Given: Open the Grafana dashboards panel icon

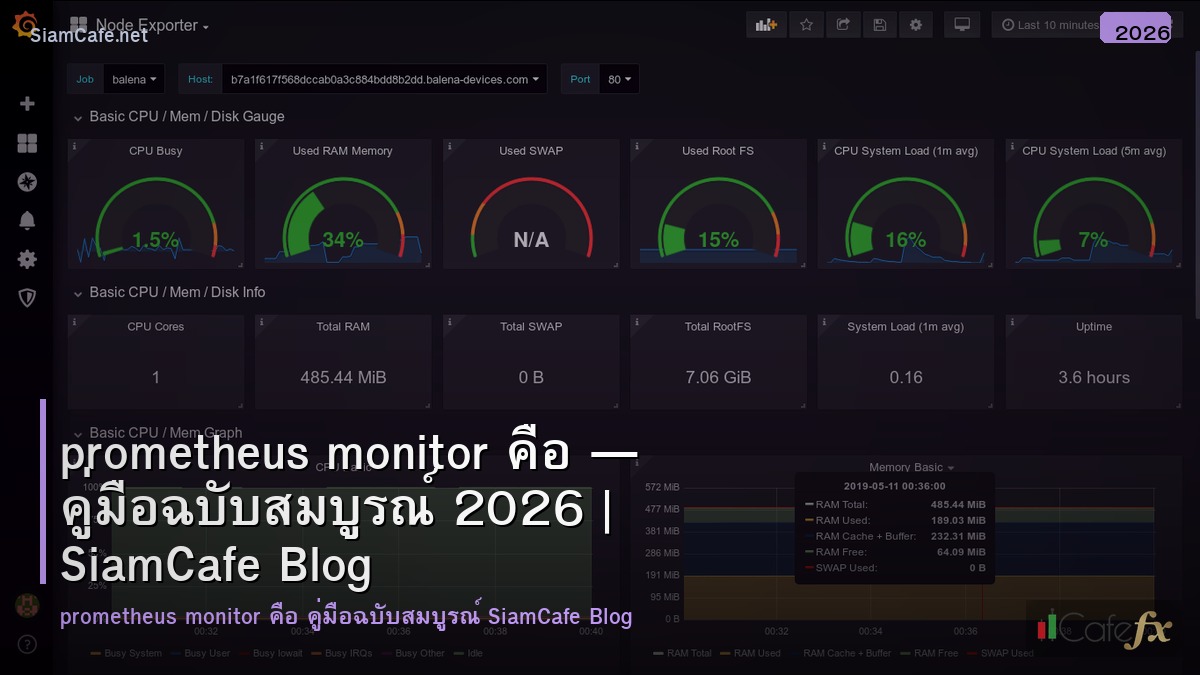Looking at the screenshot, I should coord(27,143).
